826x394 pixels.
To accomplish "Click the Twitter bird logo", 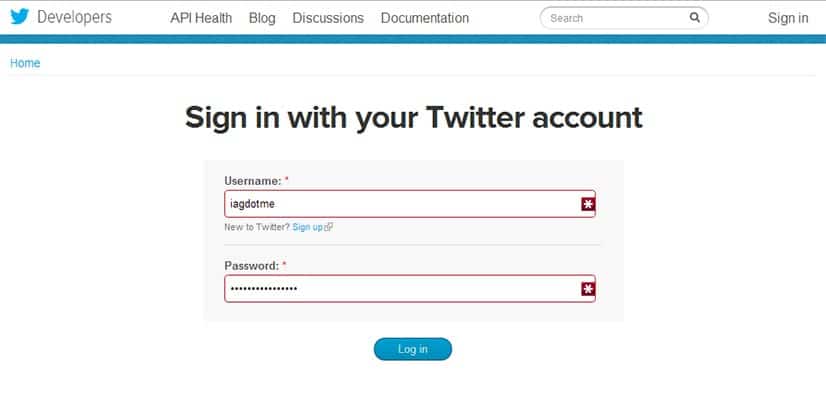I will 19,17.
